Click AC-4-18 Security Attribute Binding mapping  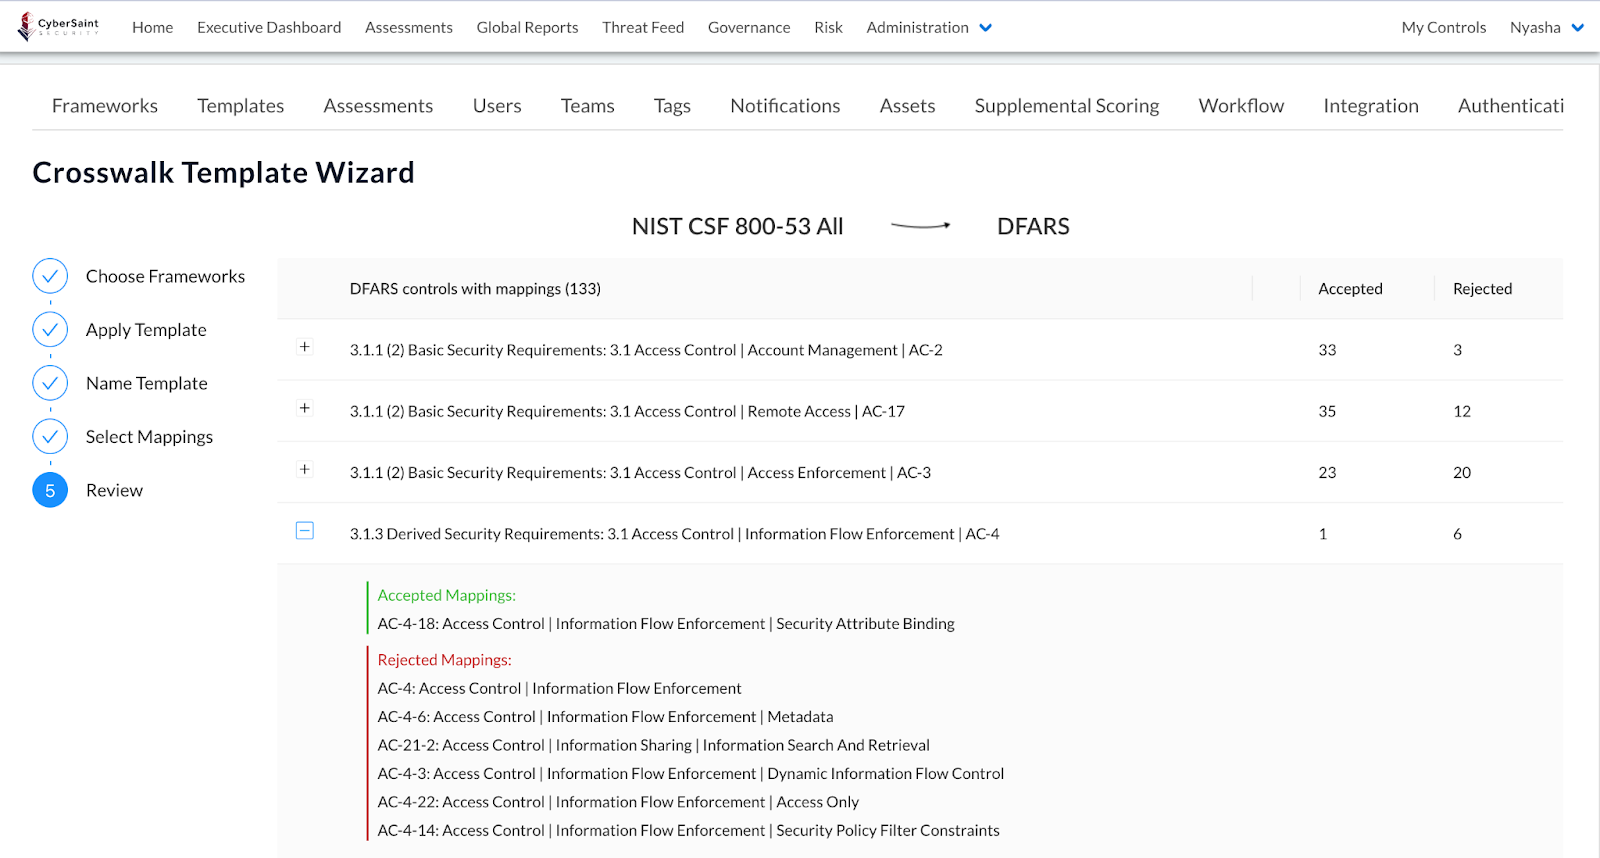pos(666,623)
